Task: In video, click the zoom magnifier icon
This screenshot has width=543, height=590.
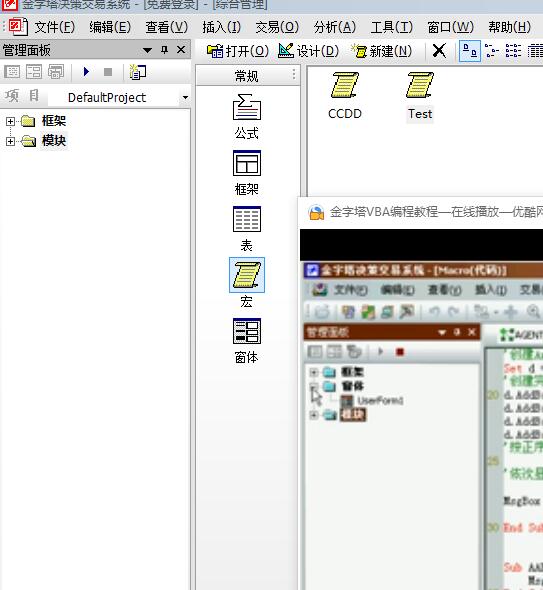Action: click(x=533, y=311)
